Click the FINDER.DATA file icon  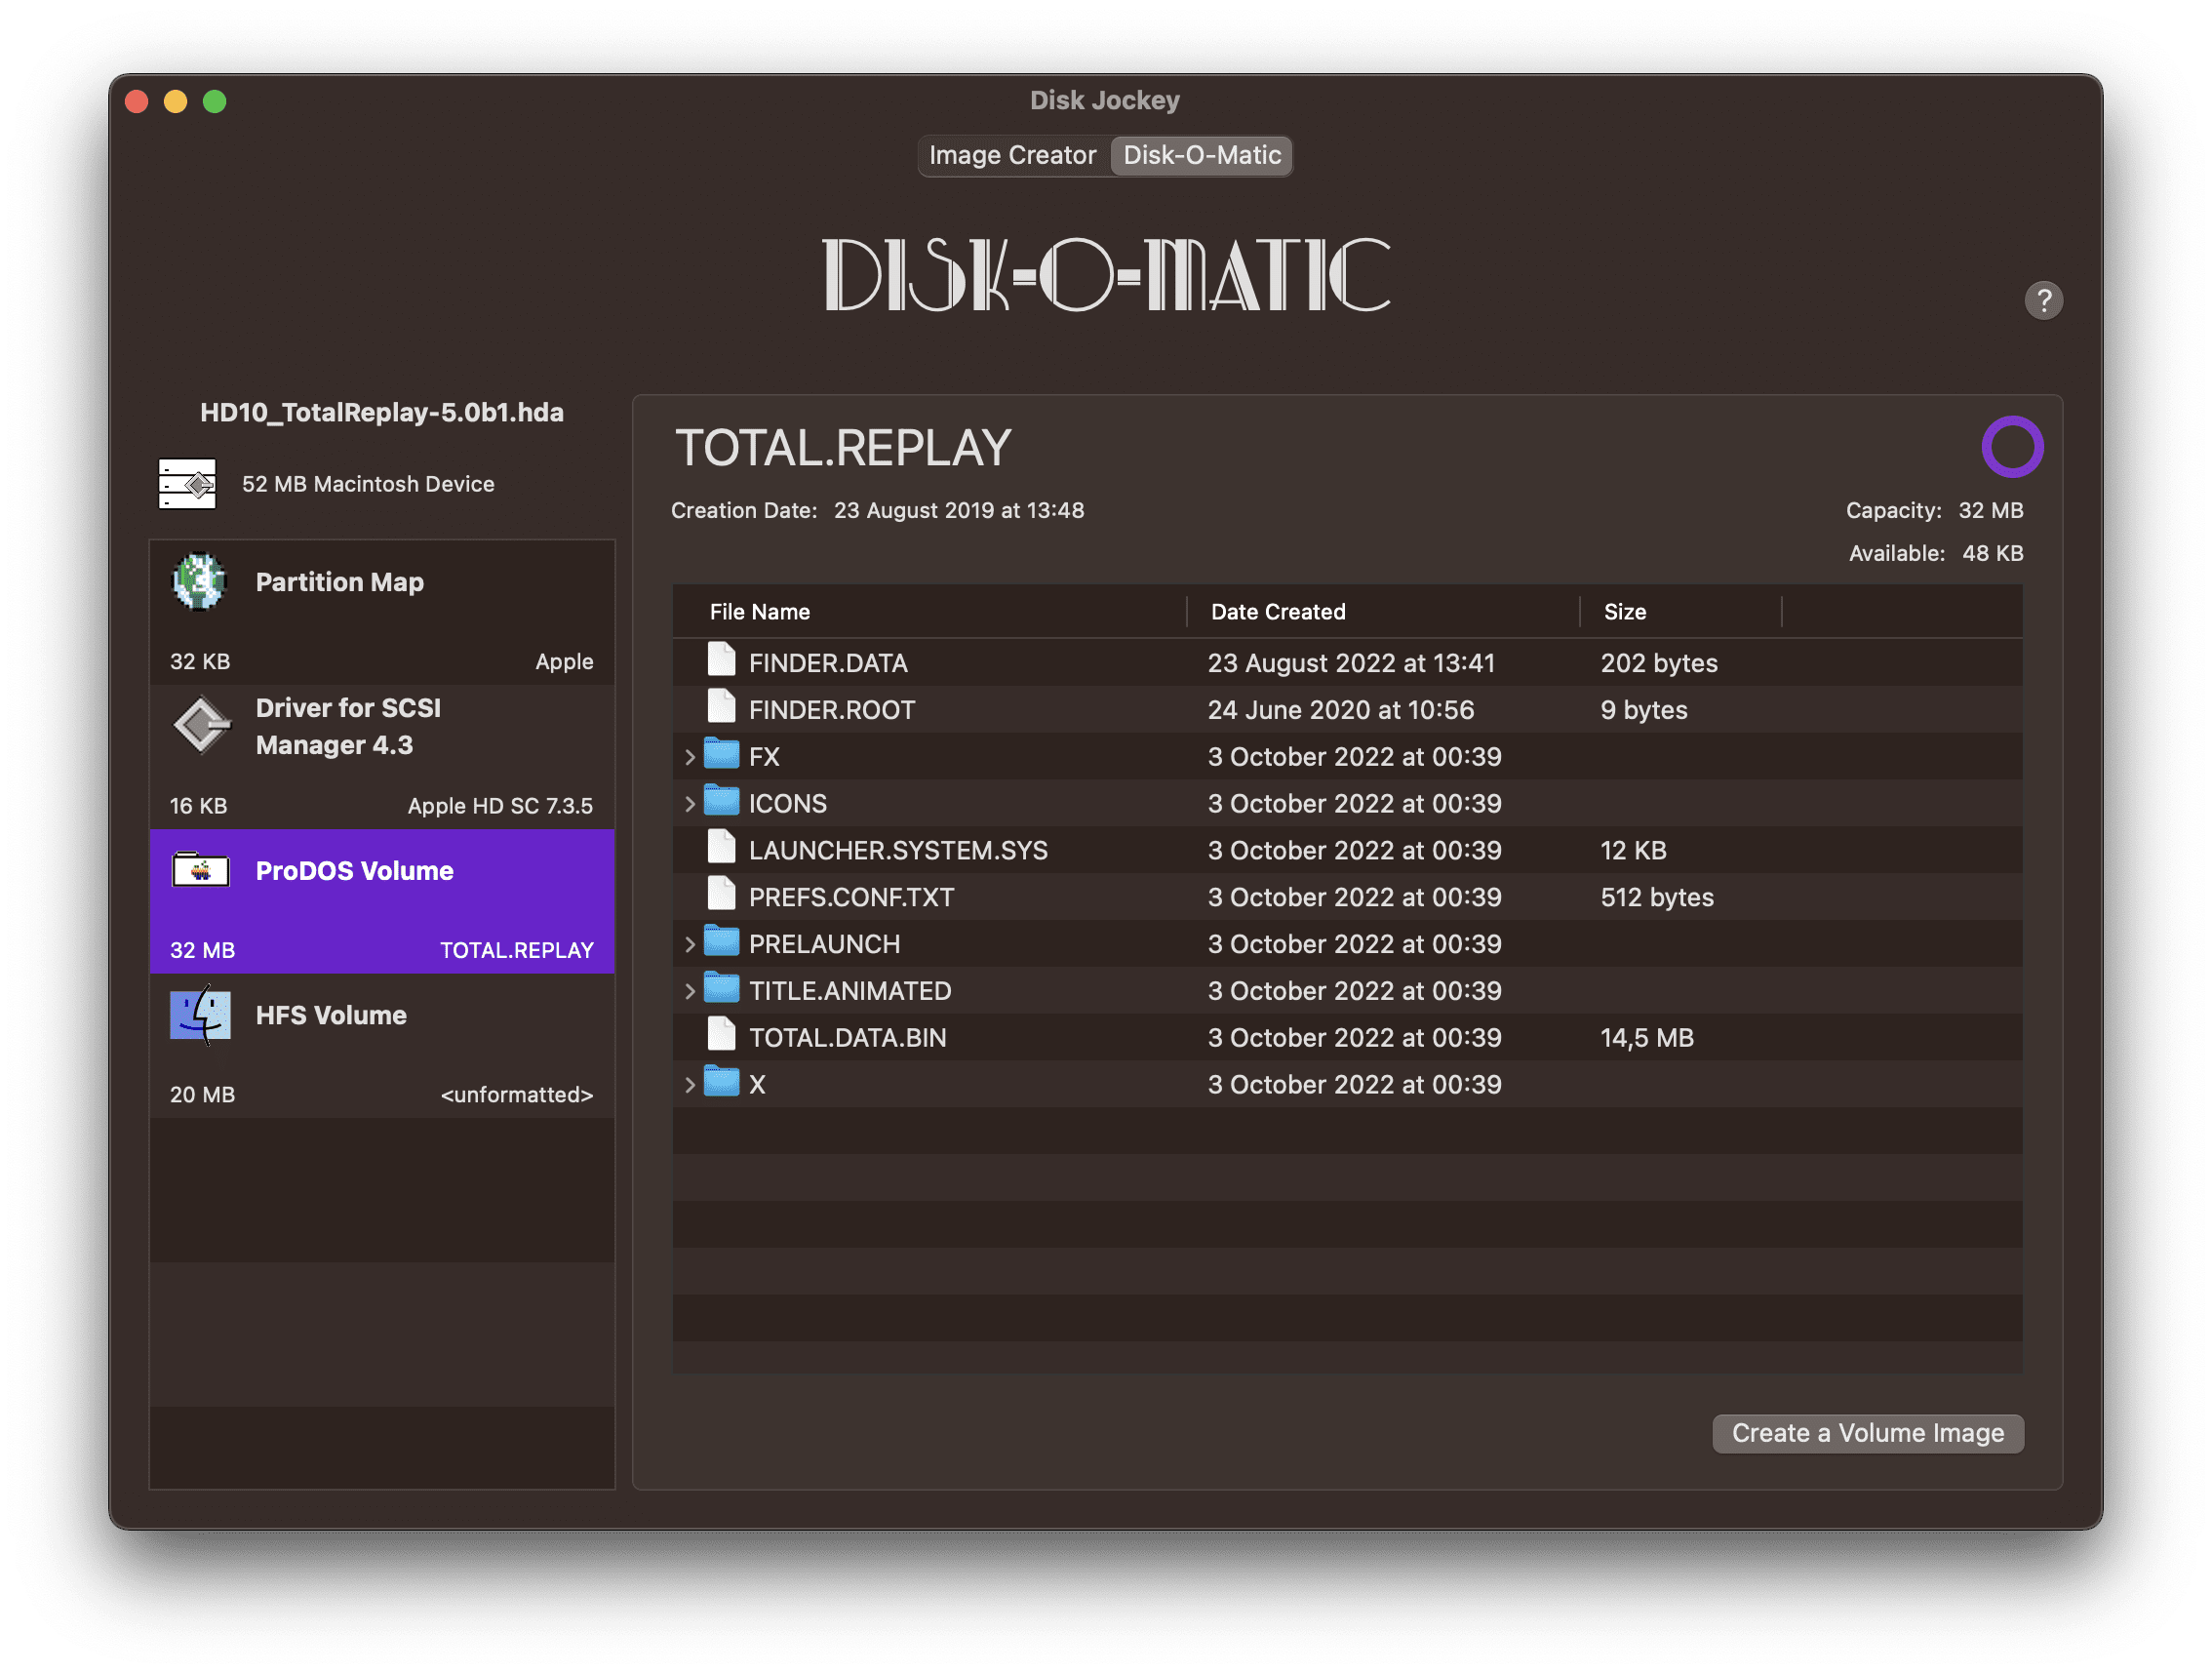pyautogui.click(x=721, y=661)
